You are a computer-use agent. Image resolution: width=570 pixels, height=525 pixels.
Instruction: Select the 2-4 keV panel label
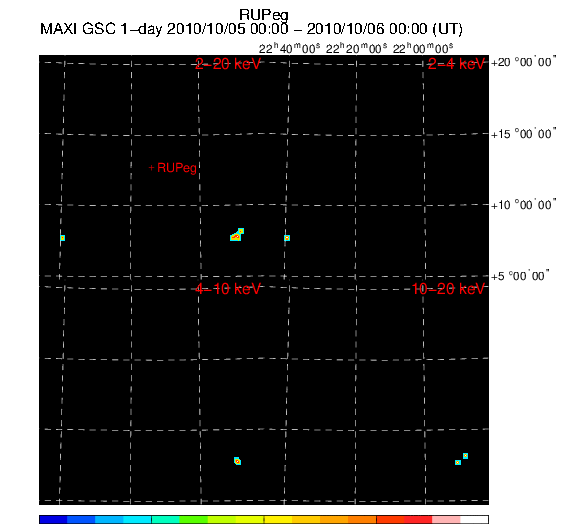pos(457,64)
